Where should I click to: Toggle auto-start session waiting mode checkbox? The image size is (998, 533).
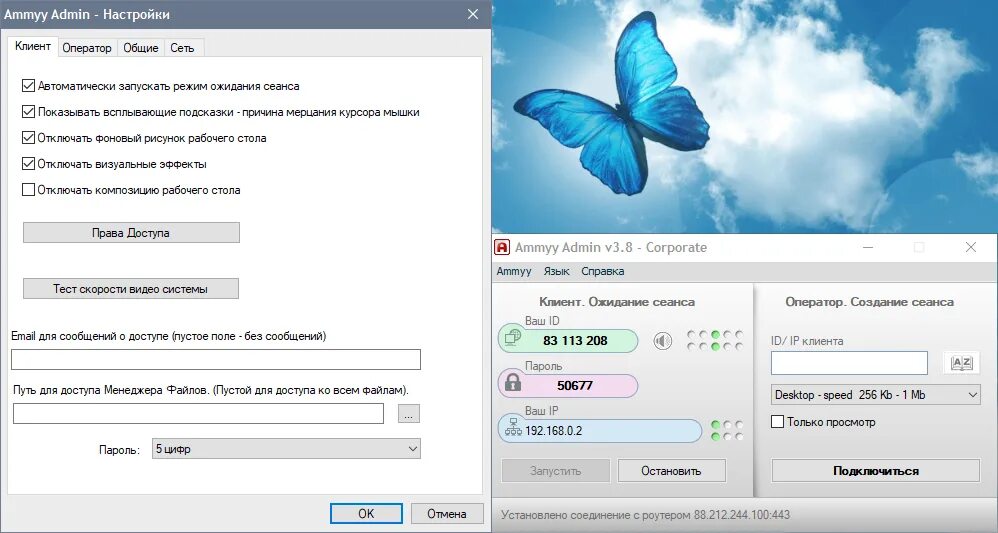pyautogui.click(x=28, y=86)
